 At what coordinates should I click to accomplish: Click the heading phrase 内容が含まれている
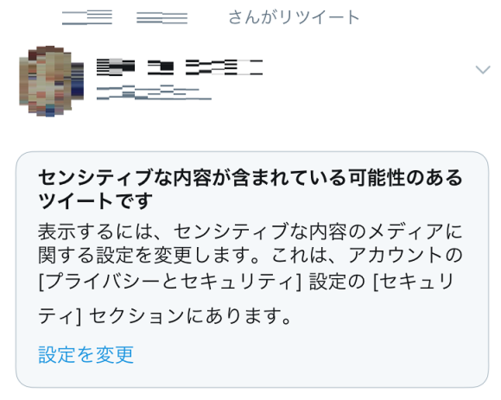260,177
